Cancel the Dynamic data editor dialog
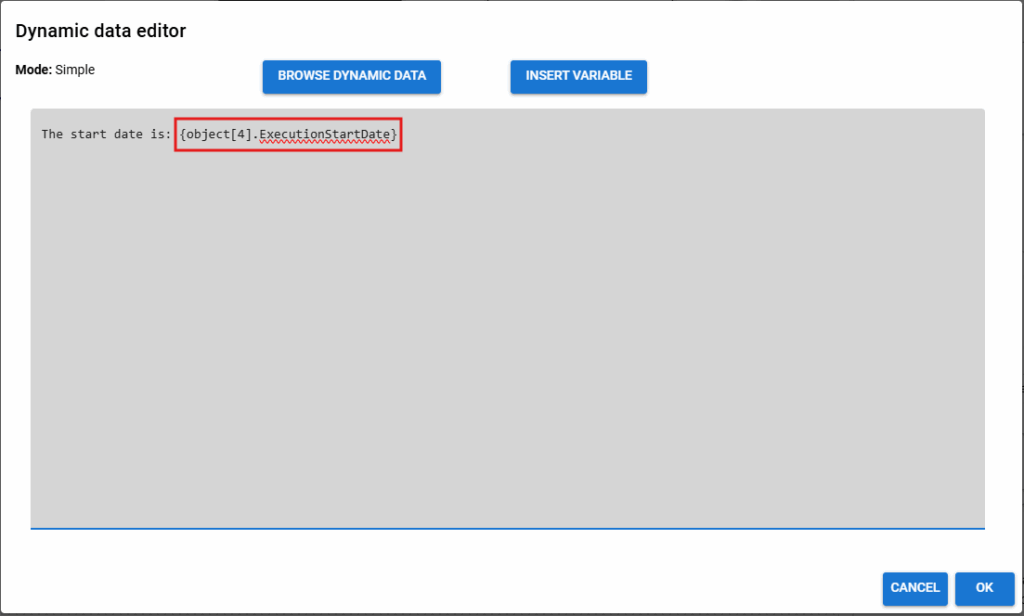1024x616 pixels. (915, 588)
